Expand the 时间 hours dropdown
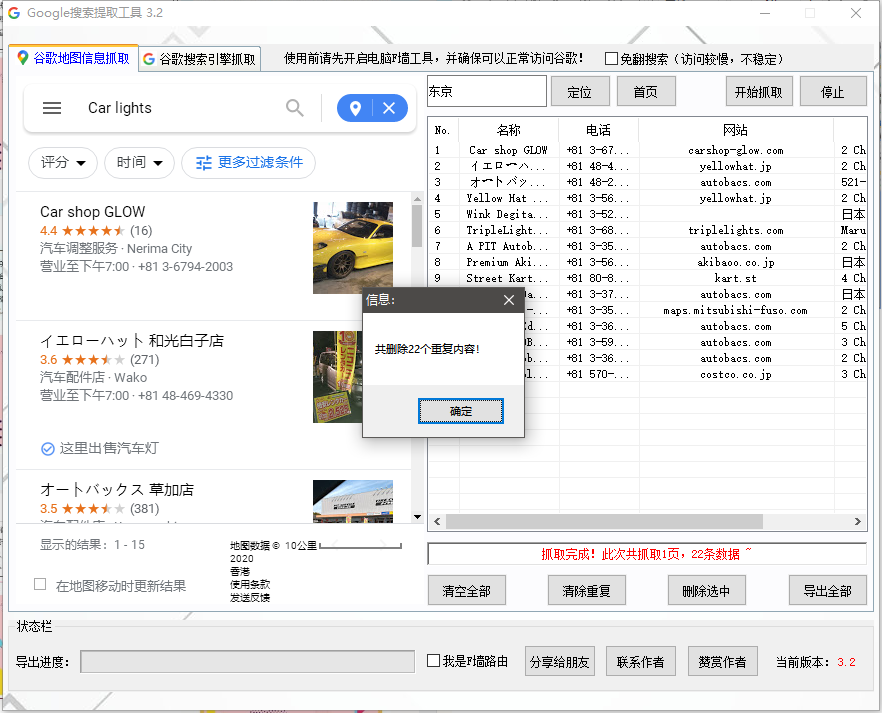This screenshot has height=713, width=882. coord(140,163)
